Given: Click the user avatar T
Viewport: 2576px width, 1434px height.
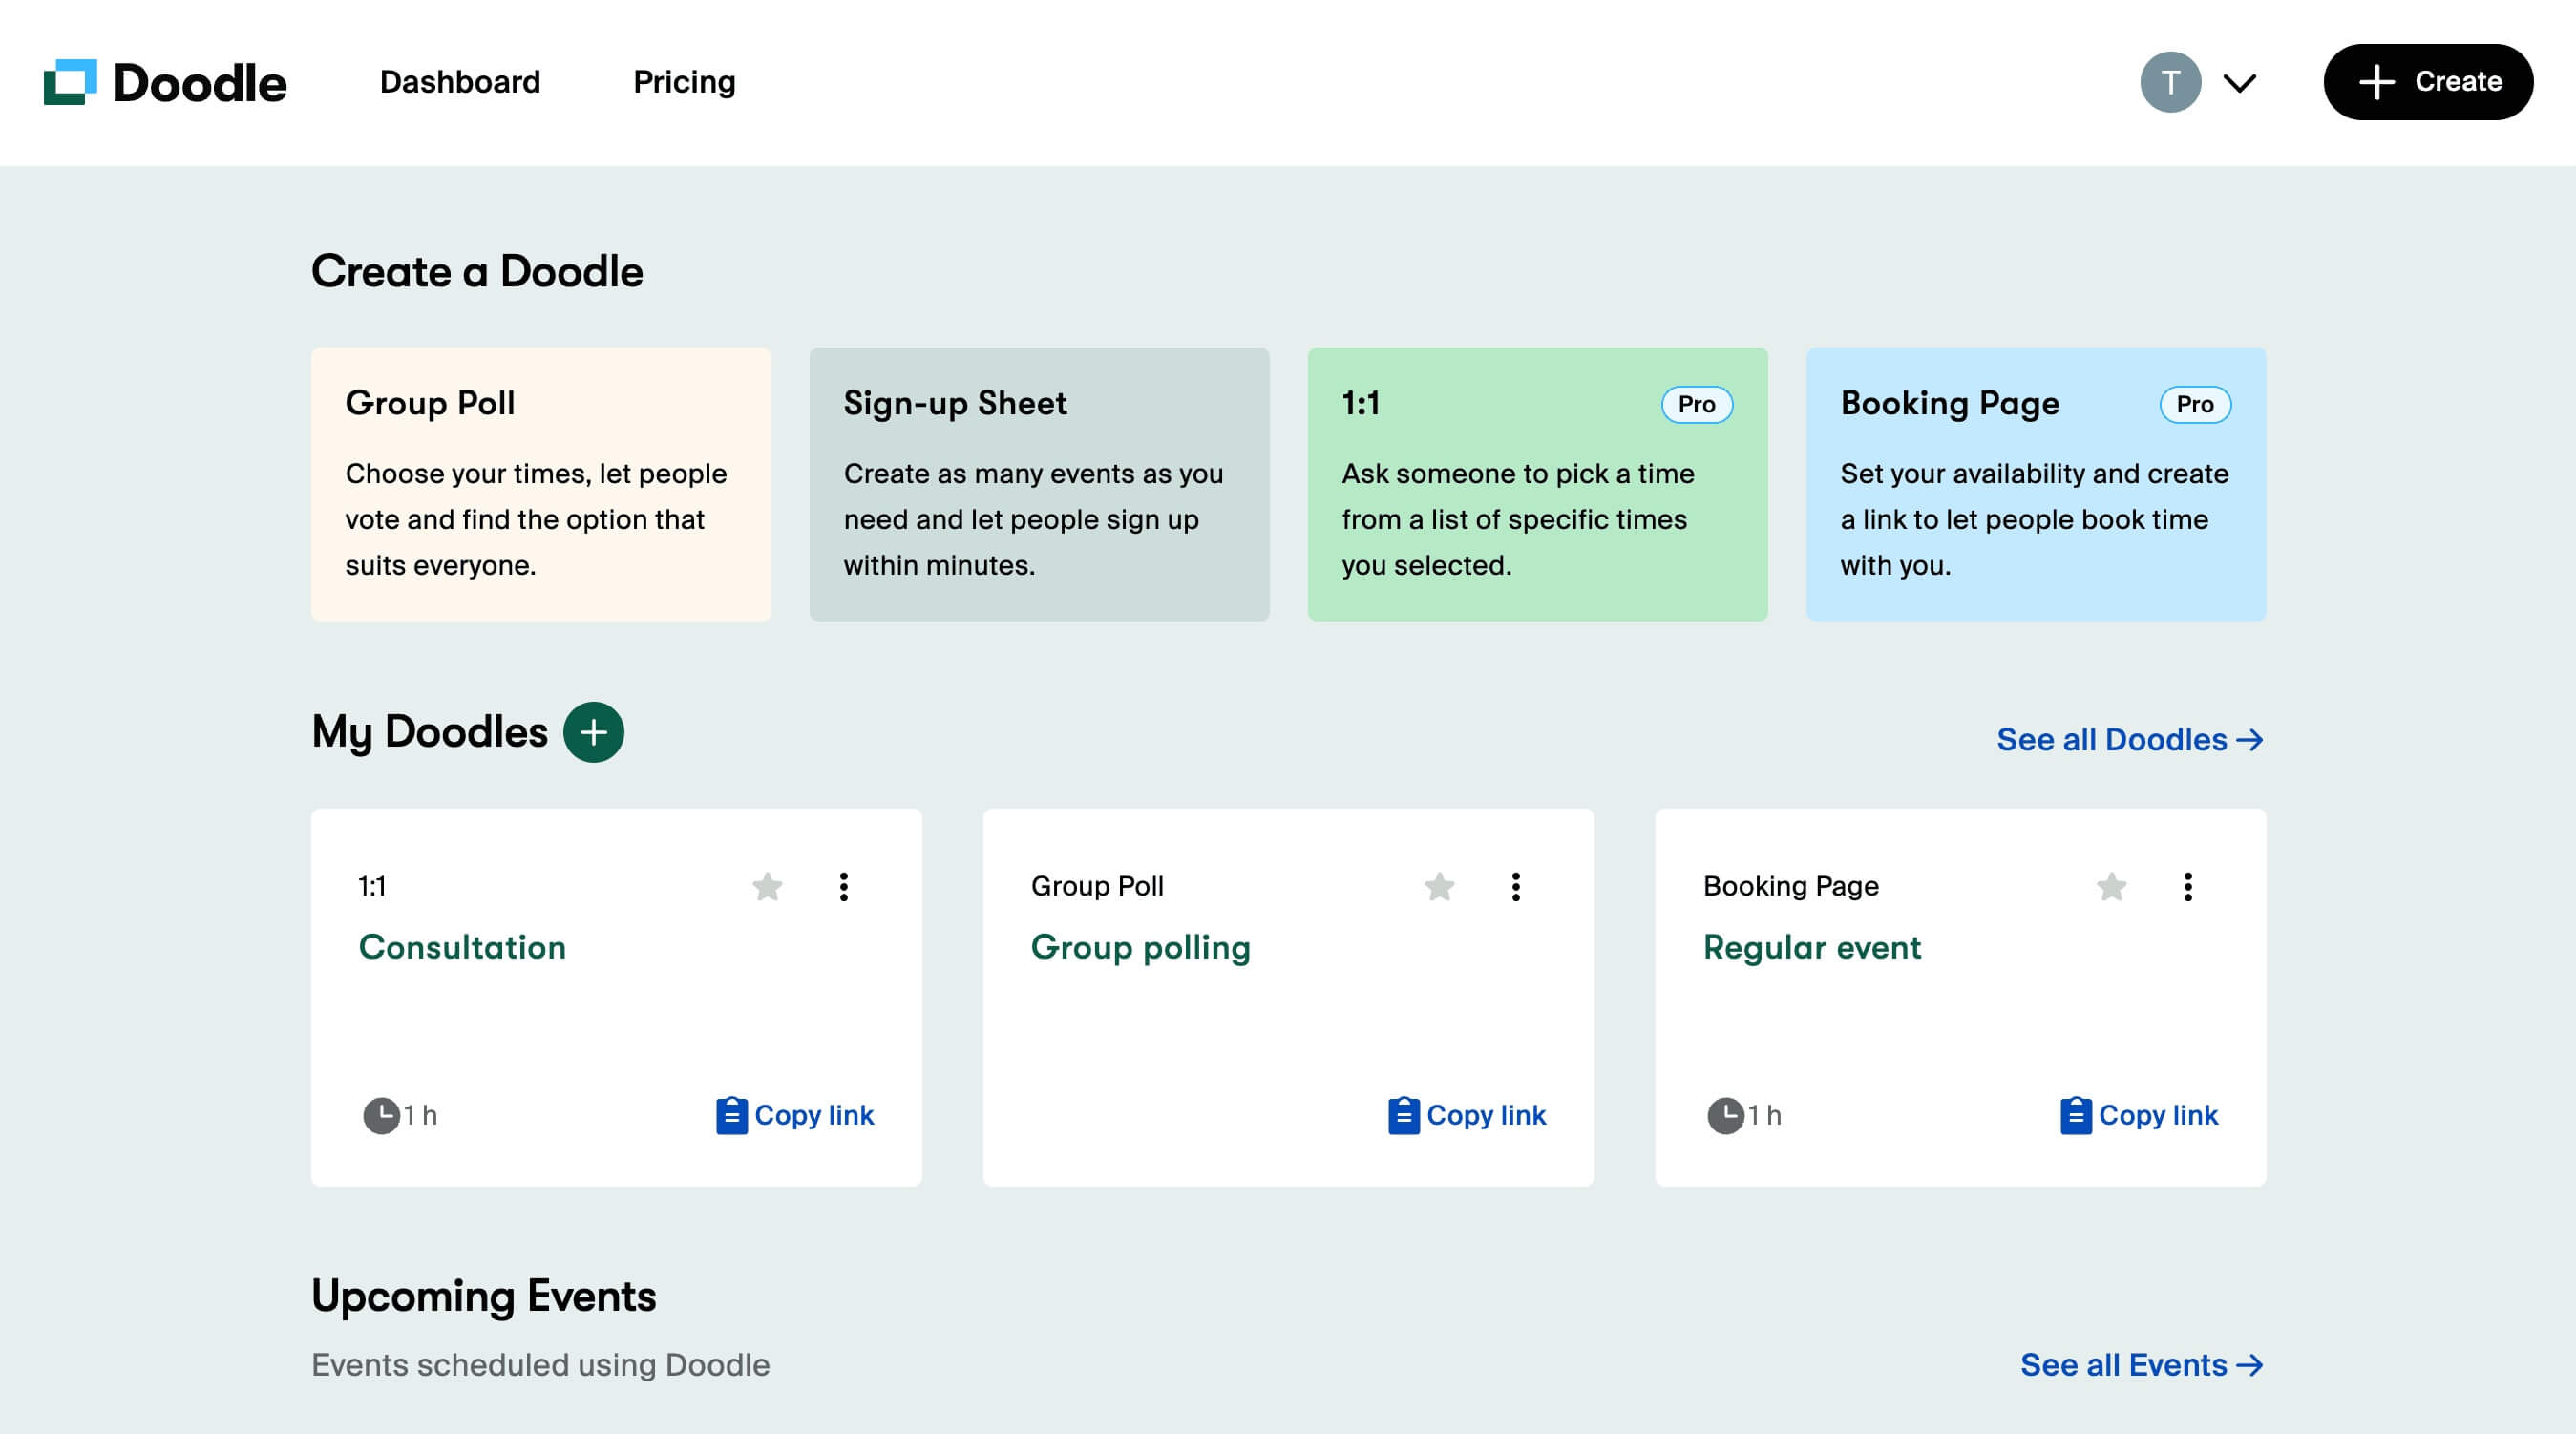Looking at the screenshot, I should pyautogui.click(x=2170, y=82).
